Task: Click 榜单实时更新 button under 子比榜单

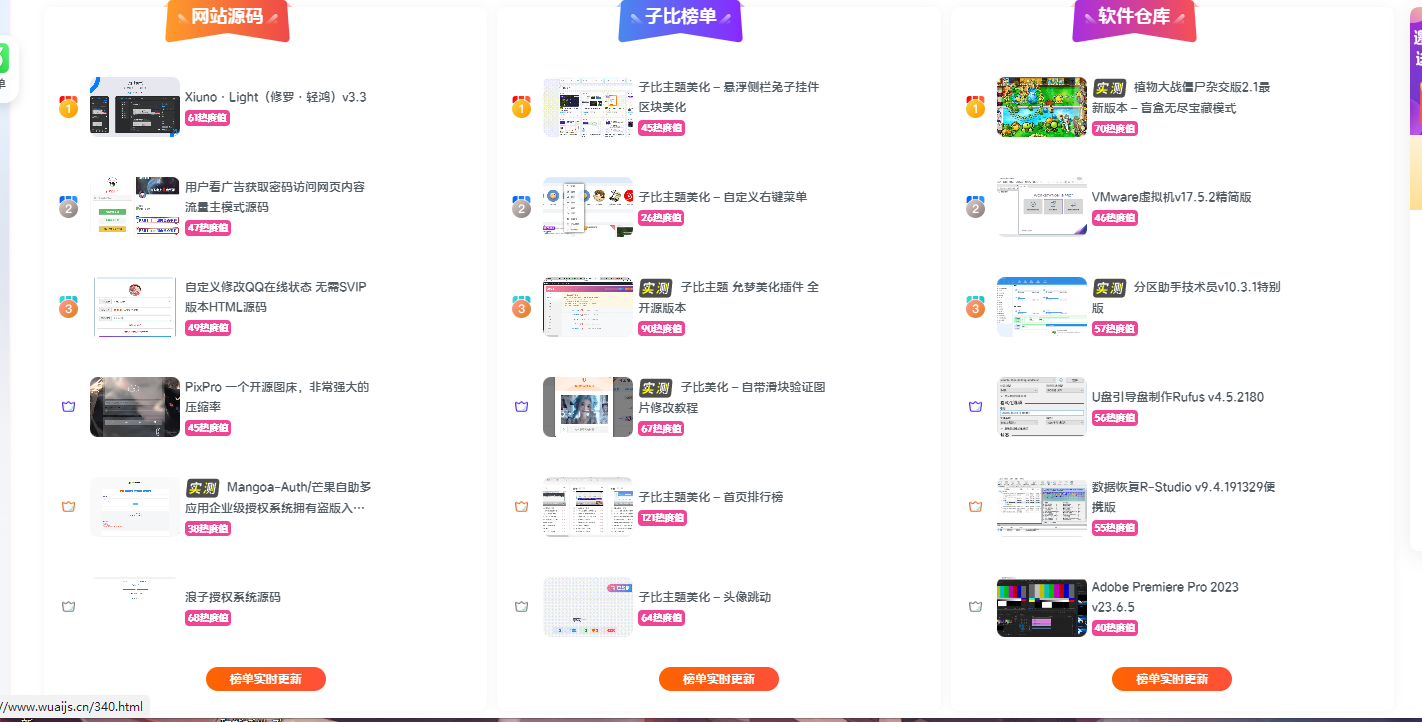Action: (x=719, y=679)
